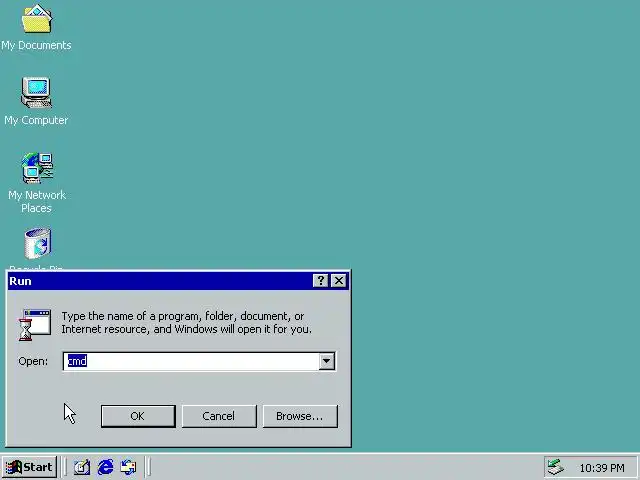The image size is (640, 480).
Task: Open the Start menu
Action: point(29,467)
